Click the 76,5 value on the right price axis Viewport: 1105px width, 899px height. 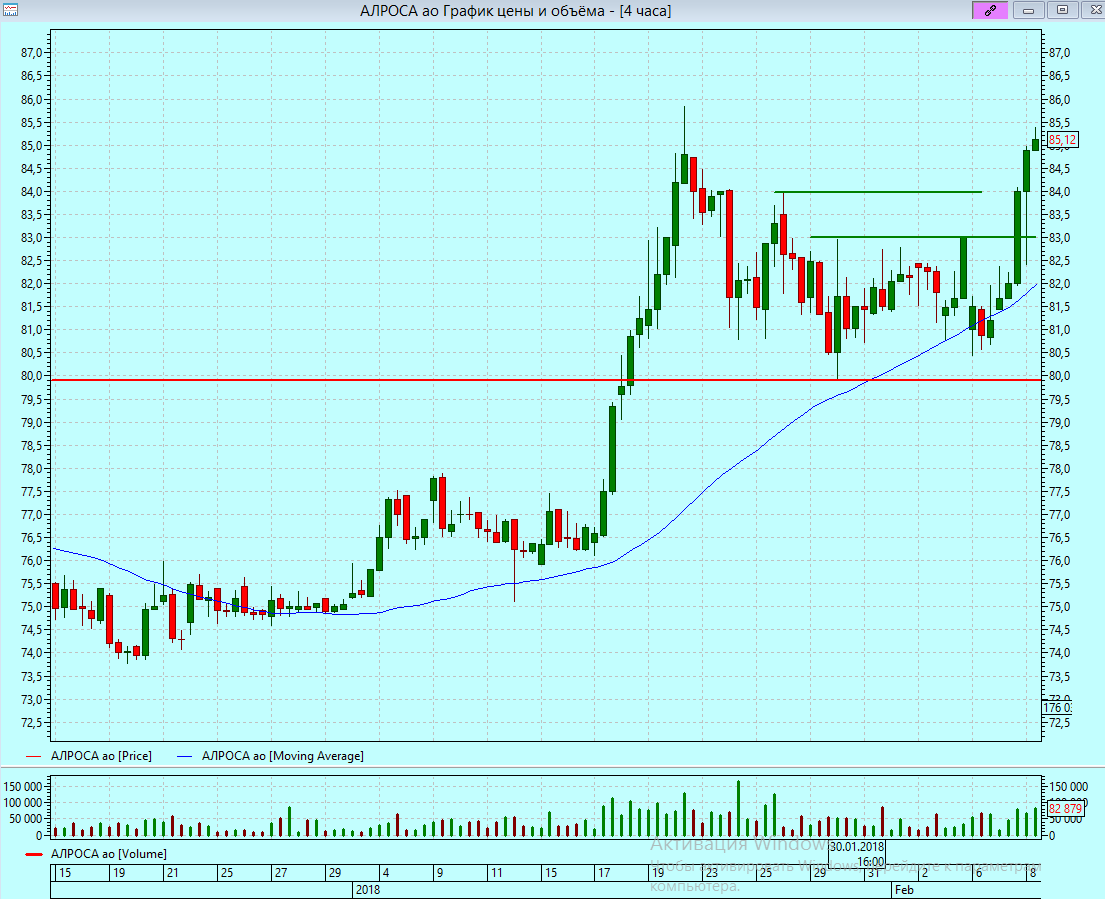coord(1059,538)
